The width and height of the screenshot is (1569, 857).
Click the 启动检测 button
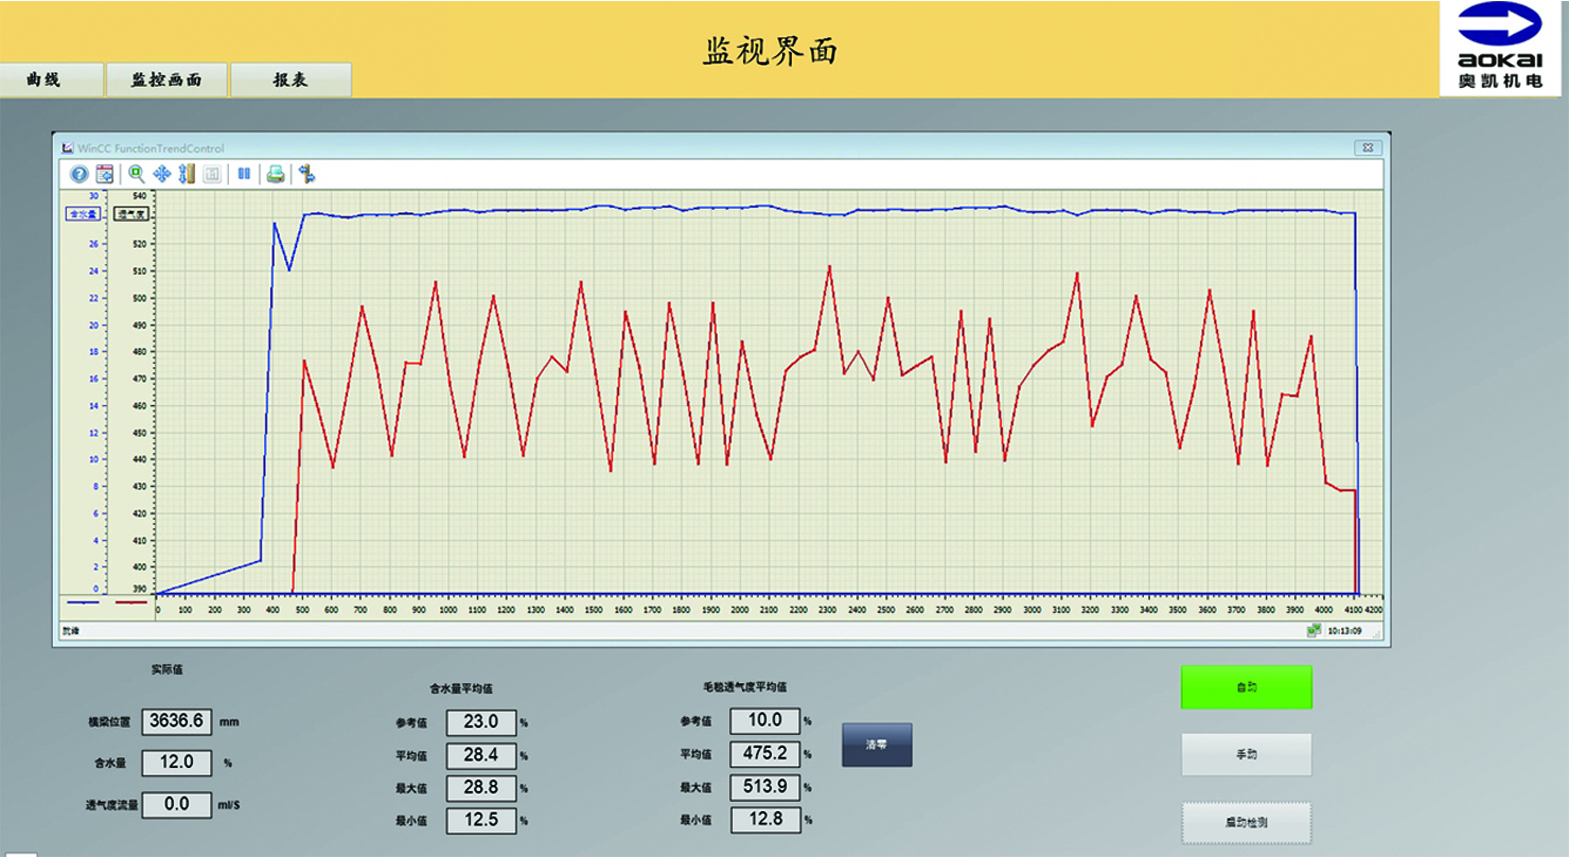coord(1246,823)
